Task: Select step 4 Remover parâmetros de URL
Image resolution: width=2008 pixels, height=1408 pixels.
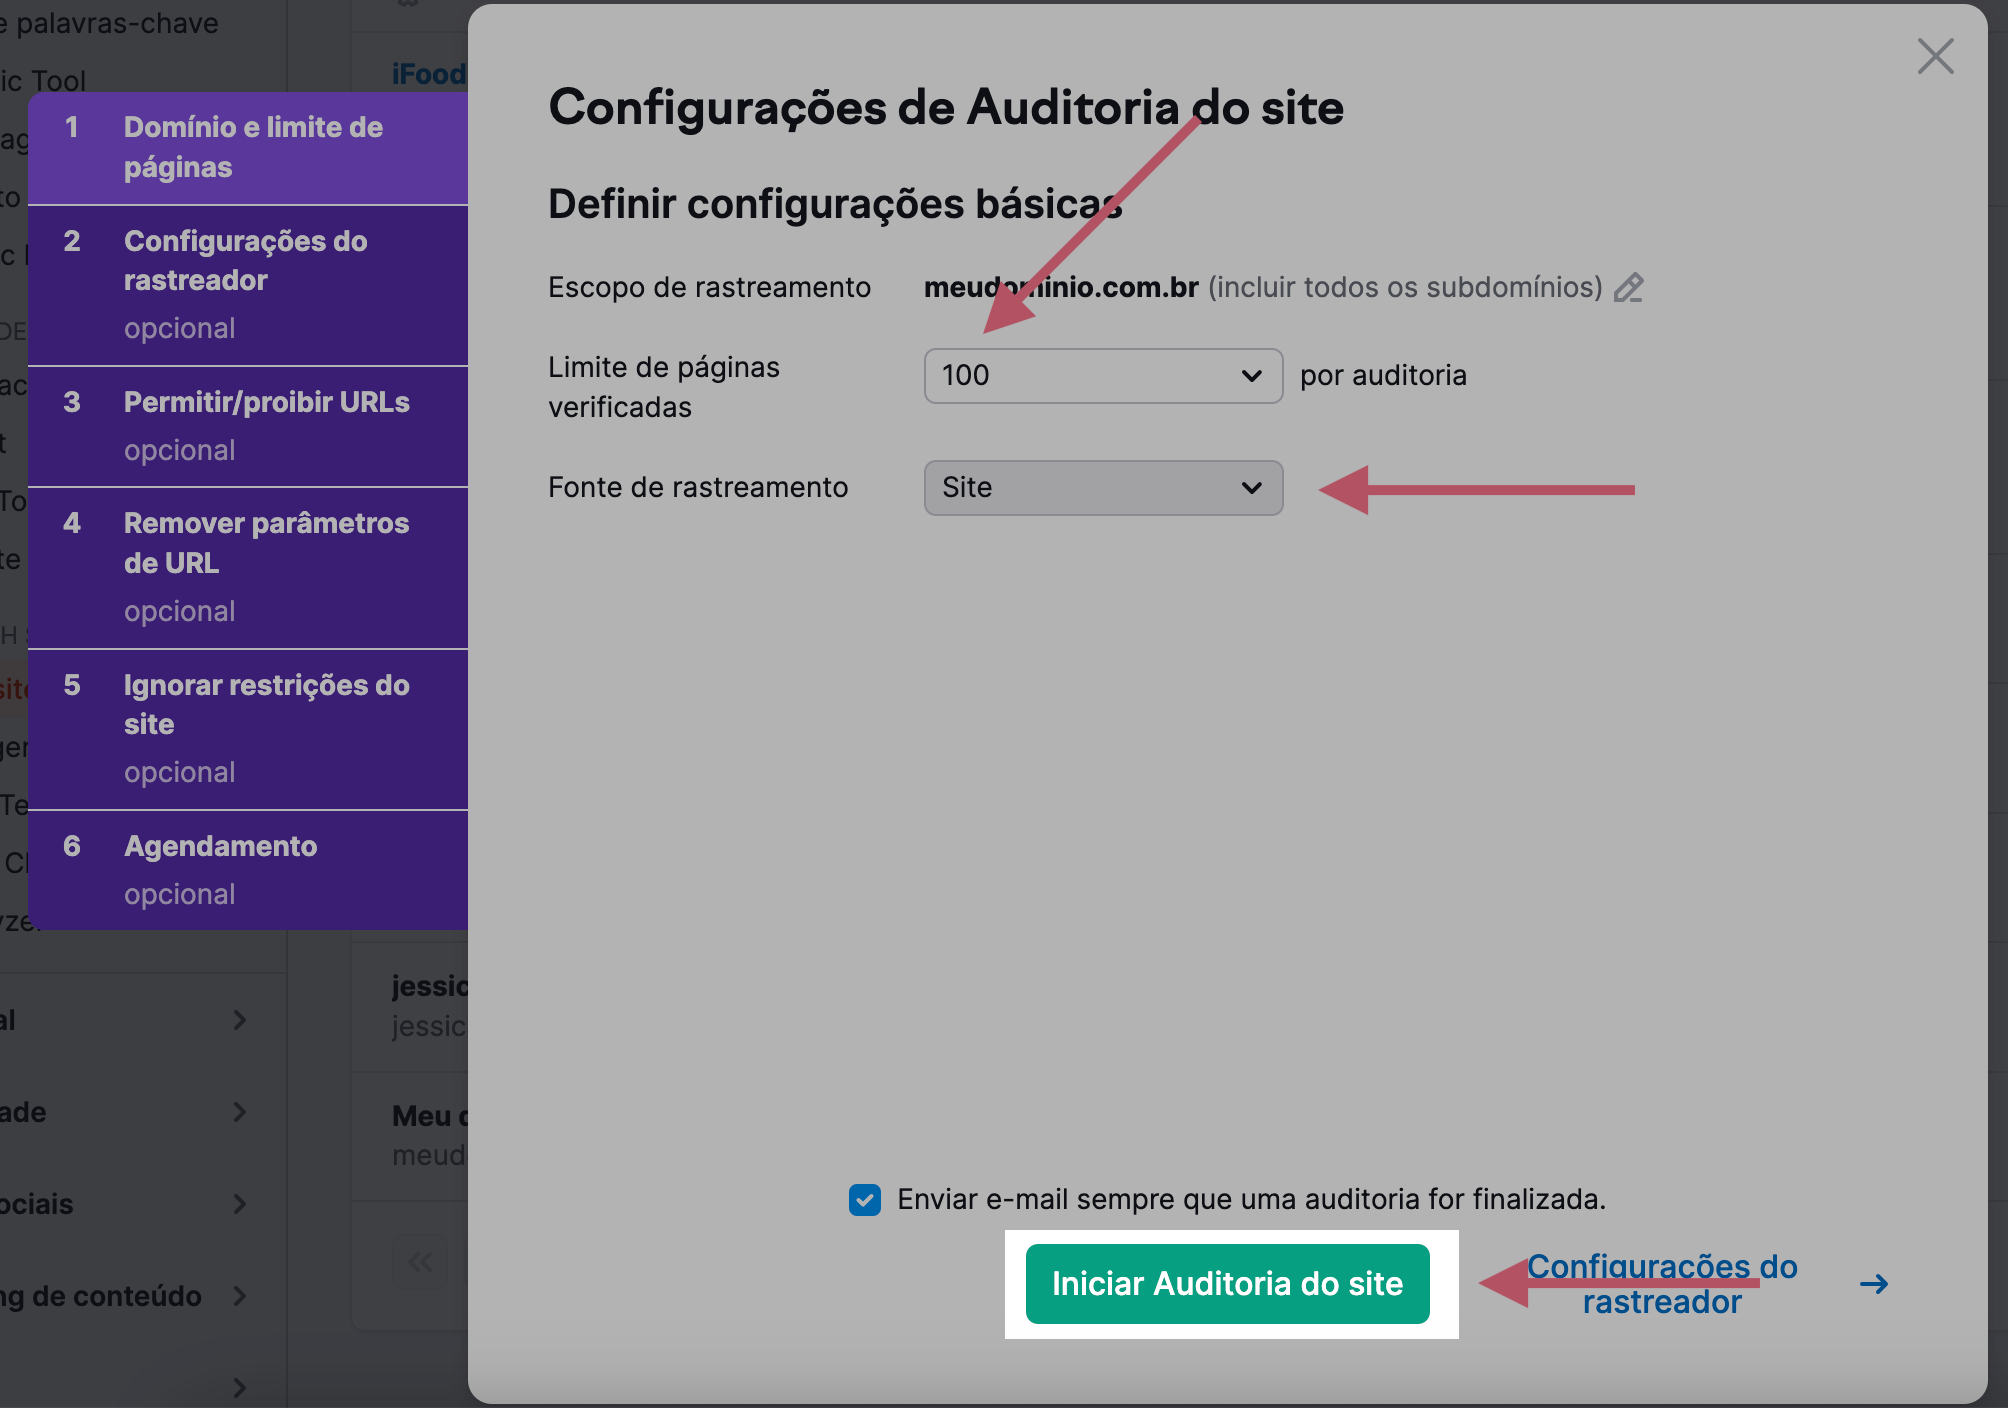Action: pos(248,568)
